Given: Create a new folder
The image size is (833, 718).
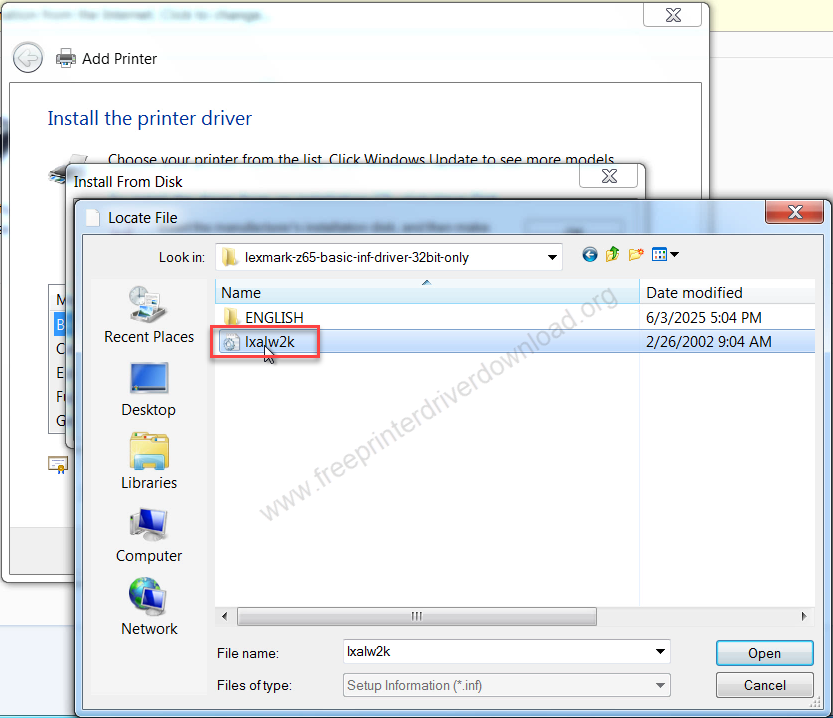Looking at the screenshot, I should point(636,255).
